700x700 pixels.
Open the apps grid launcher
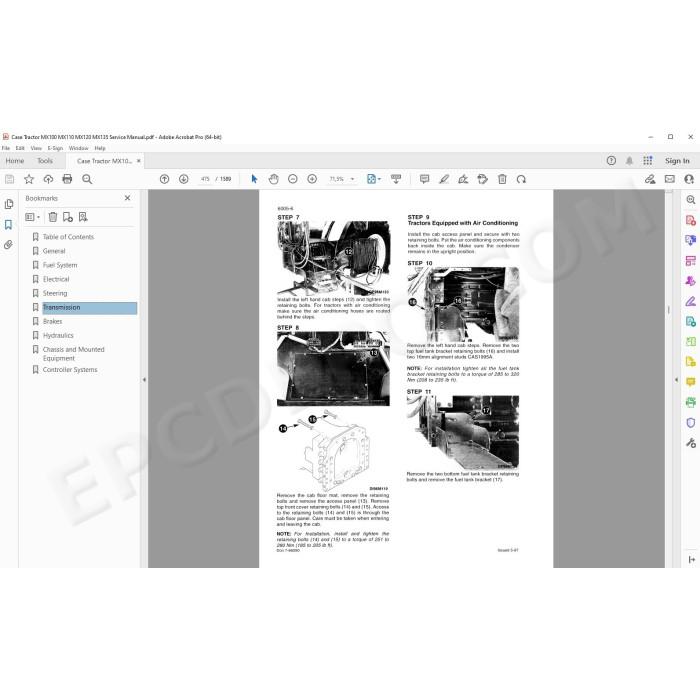point(648,161)
